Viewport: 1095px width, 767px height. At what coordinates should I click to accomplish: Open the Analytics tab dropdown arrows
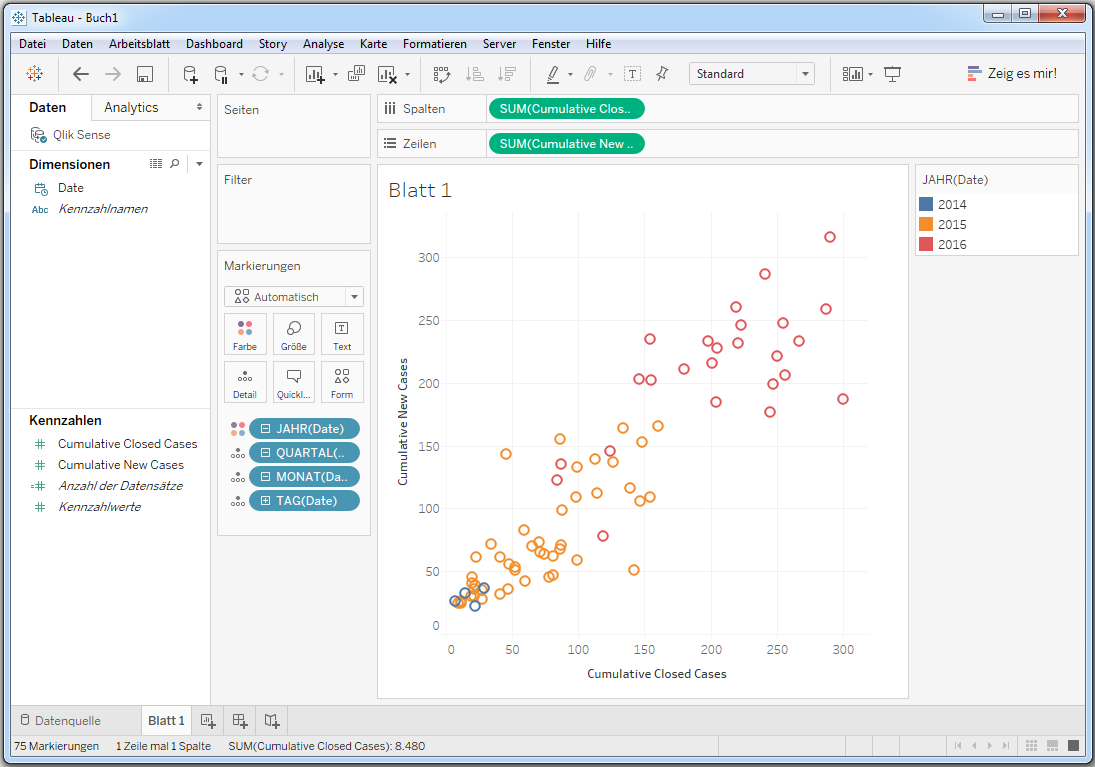point(199,107)
